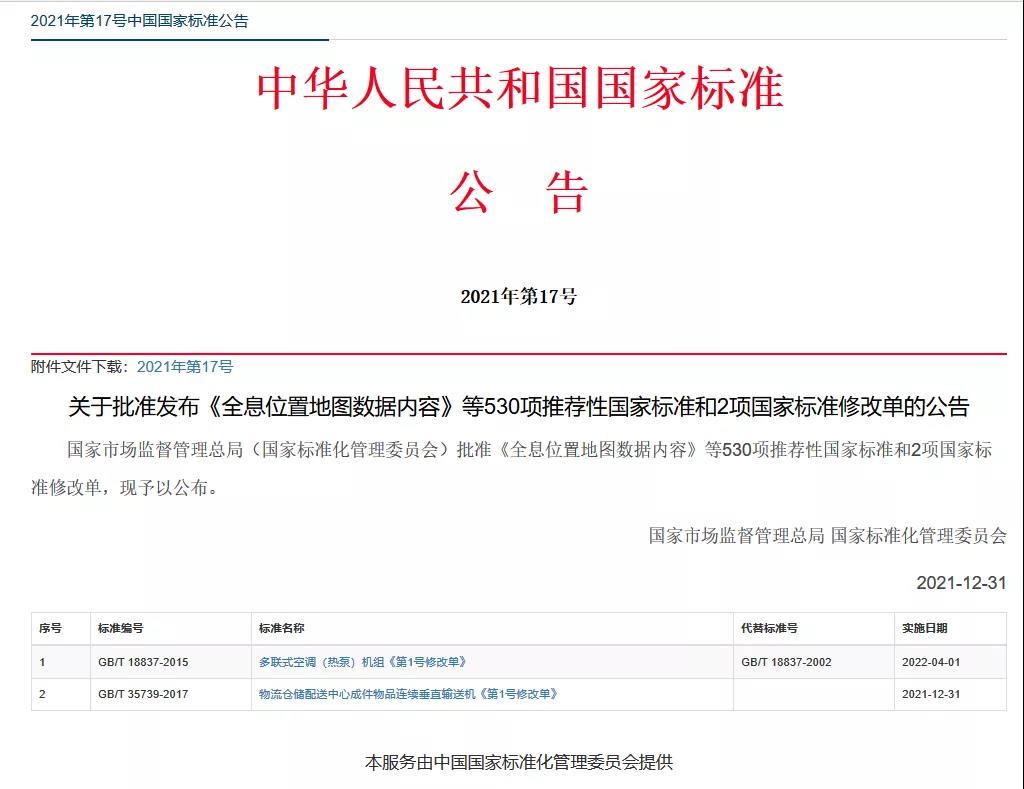
Task: Click the 标准名称 column header
Action: [281, 628]
